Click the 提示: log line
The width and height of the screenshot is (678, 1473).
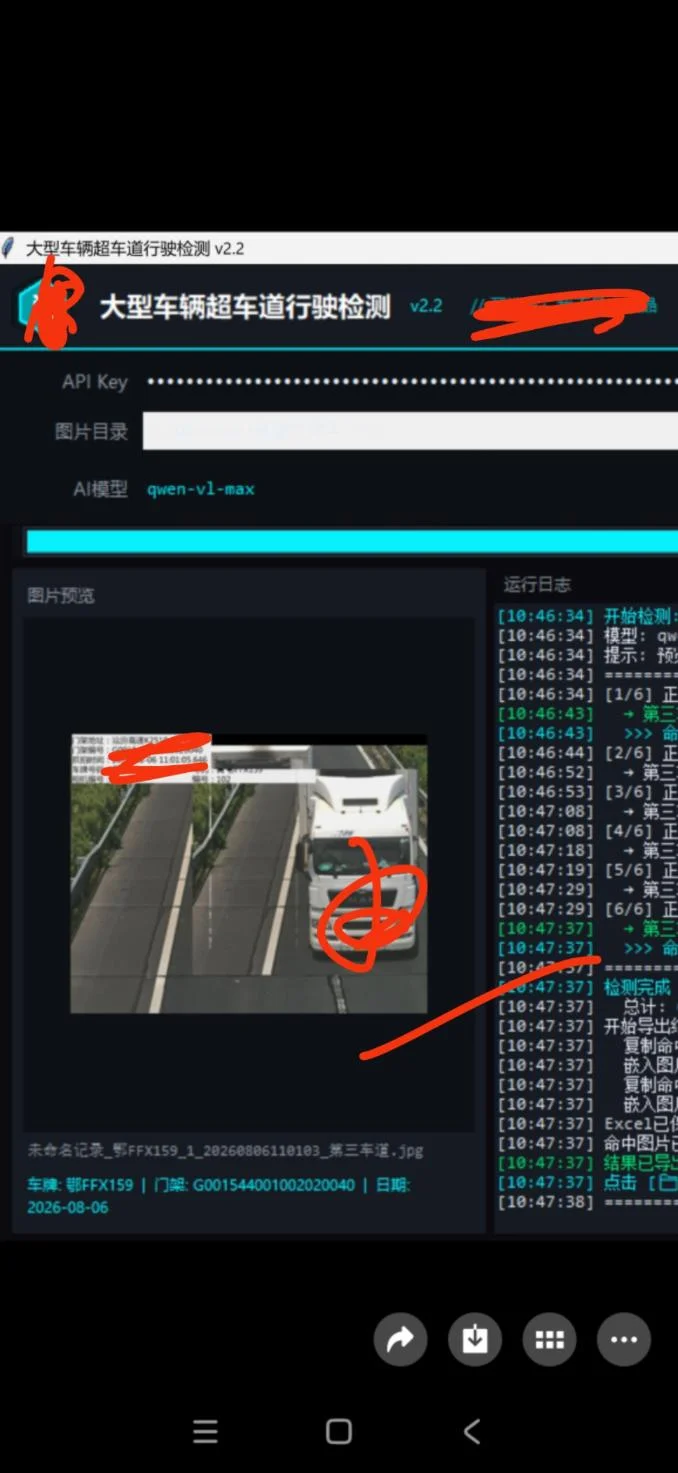[587, 655]
